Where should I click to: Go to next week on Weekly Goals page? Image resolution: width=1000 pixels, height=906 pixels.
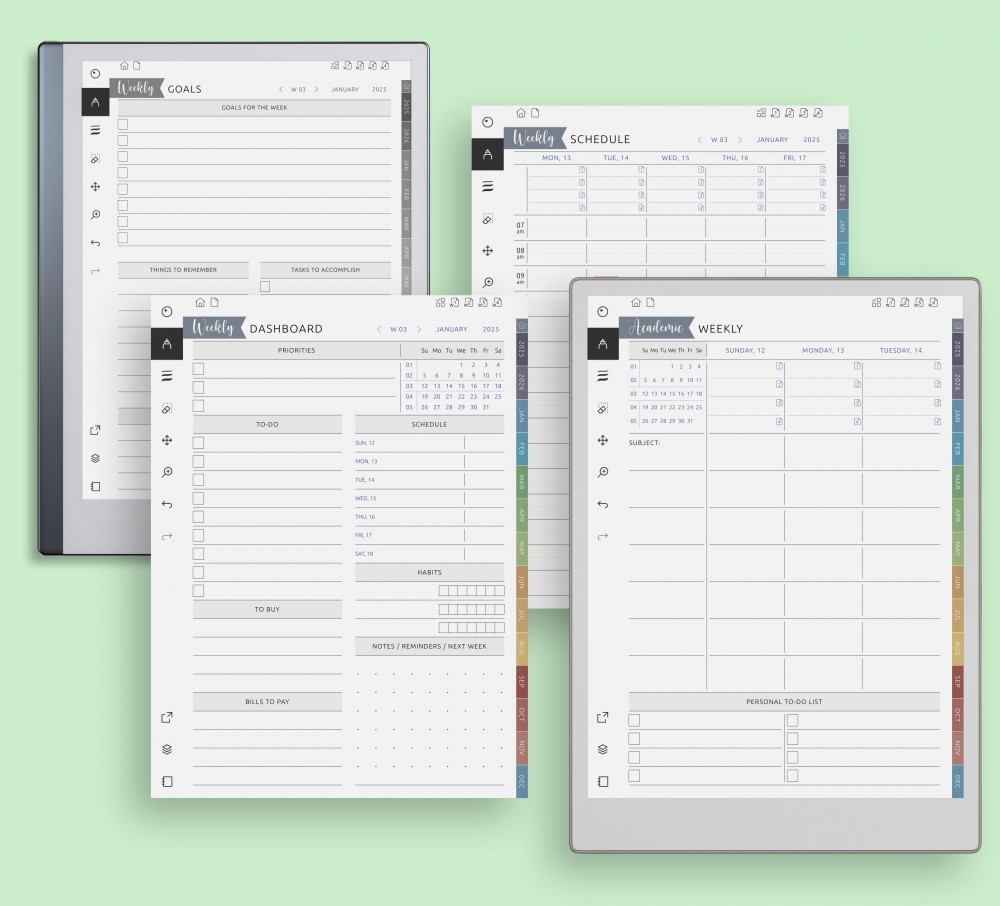click(x=316, y=89)
